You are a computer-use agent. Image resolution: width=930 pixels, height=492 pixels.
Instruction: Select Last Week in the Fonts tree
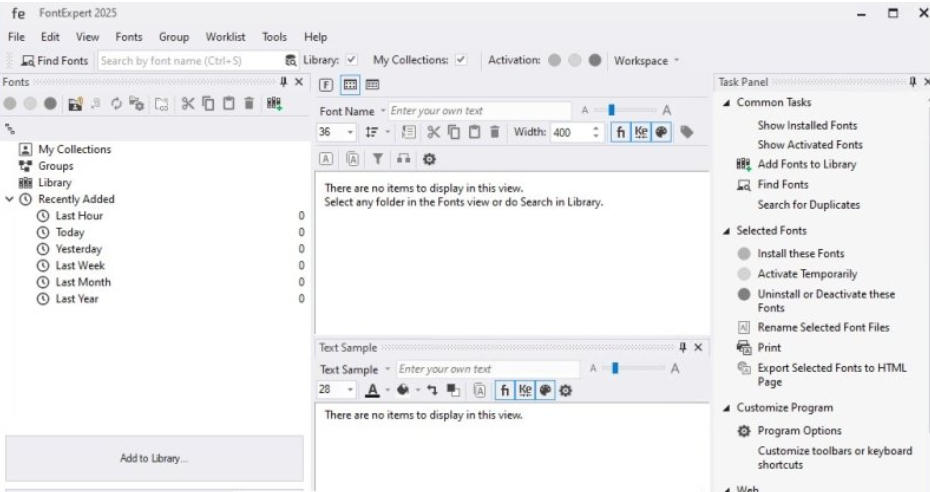tap(80, 266)
